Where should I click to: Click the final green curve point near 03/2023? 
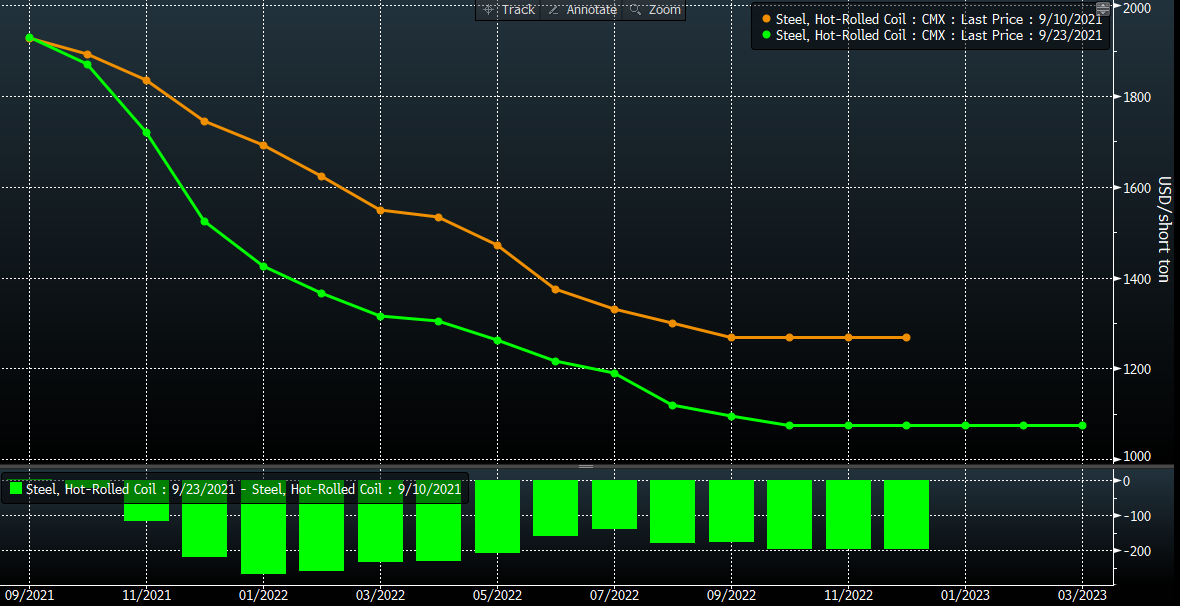[x=1082, y=426]
